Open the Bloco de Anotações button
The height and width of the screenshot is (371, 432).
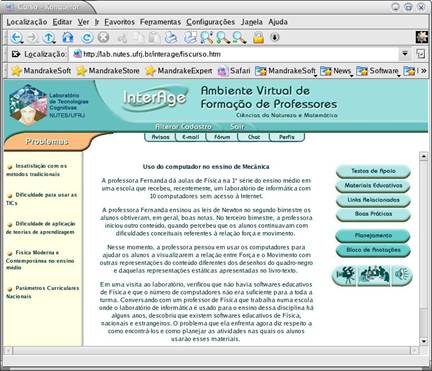[x=373, y=250]
